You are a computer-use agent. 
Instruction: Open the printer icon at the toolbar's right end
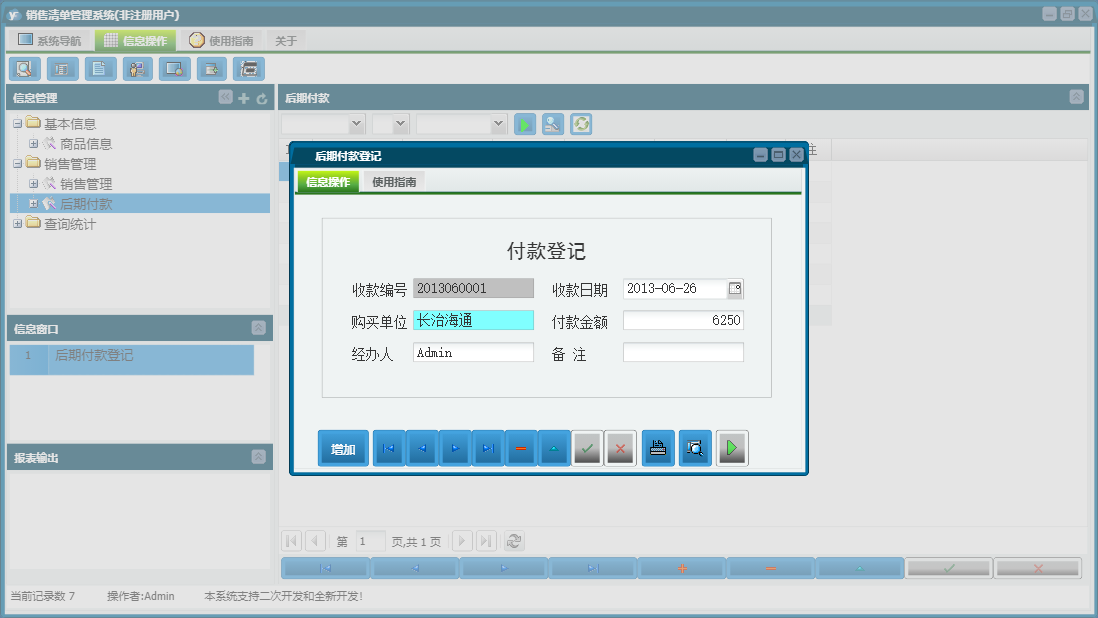248,68
